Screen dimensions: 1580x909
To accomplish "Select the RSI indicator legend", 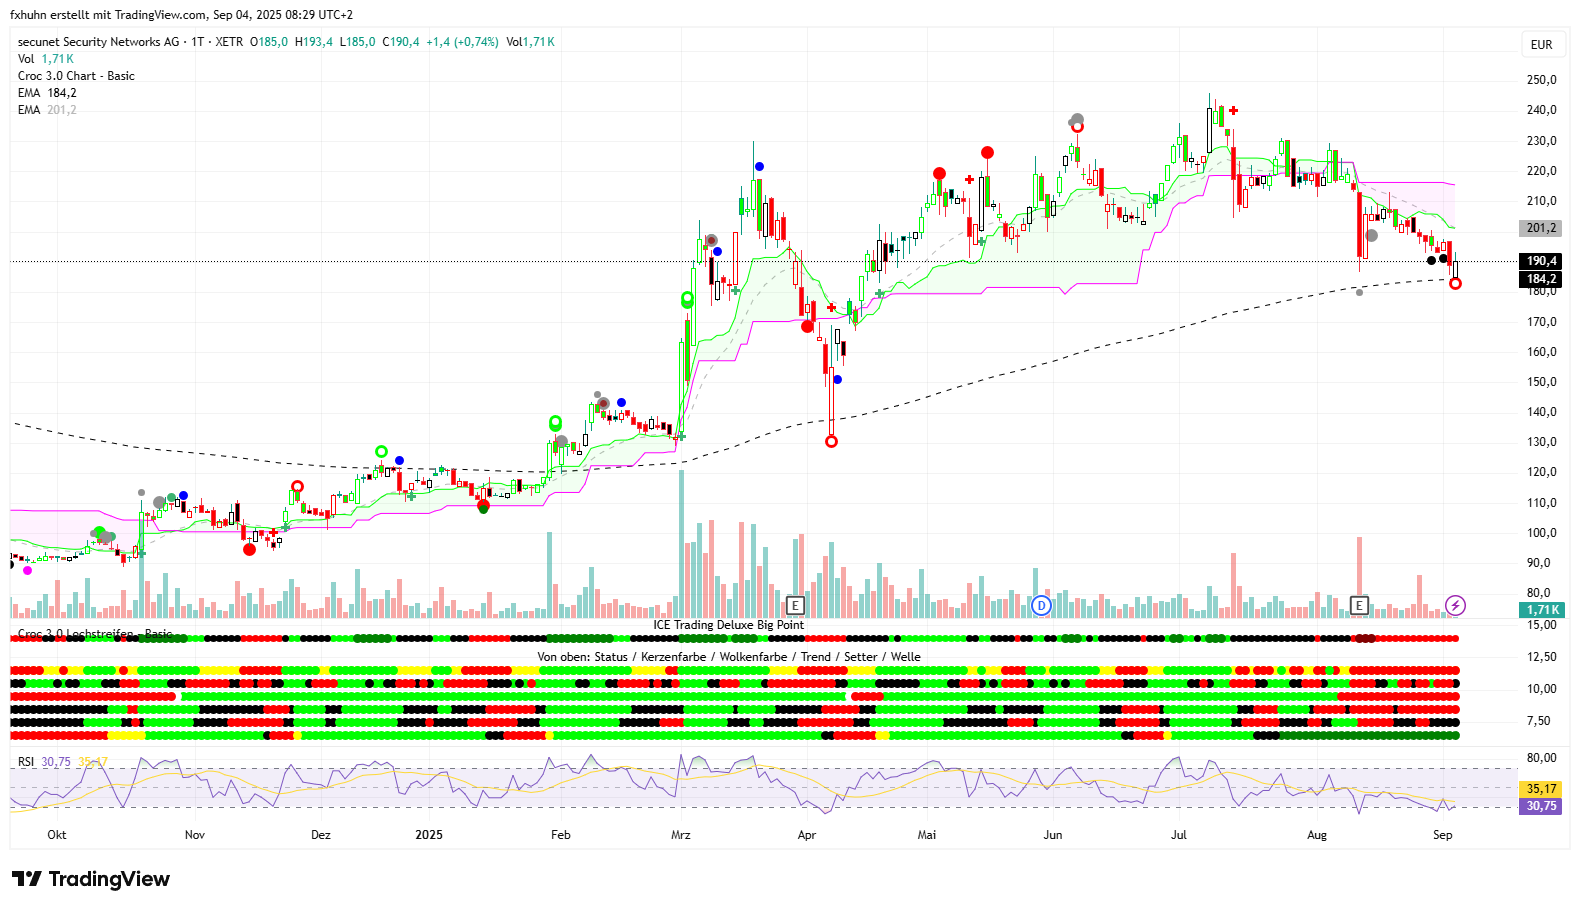I will [26, 762].
